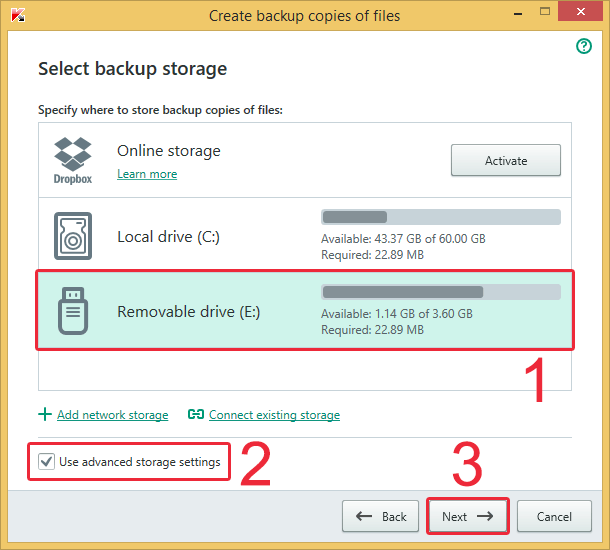610x550 pixels.
Task: Click the Local drive C: usage bar
Action: 441,217
